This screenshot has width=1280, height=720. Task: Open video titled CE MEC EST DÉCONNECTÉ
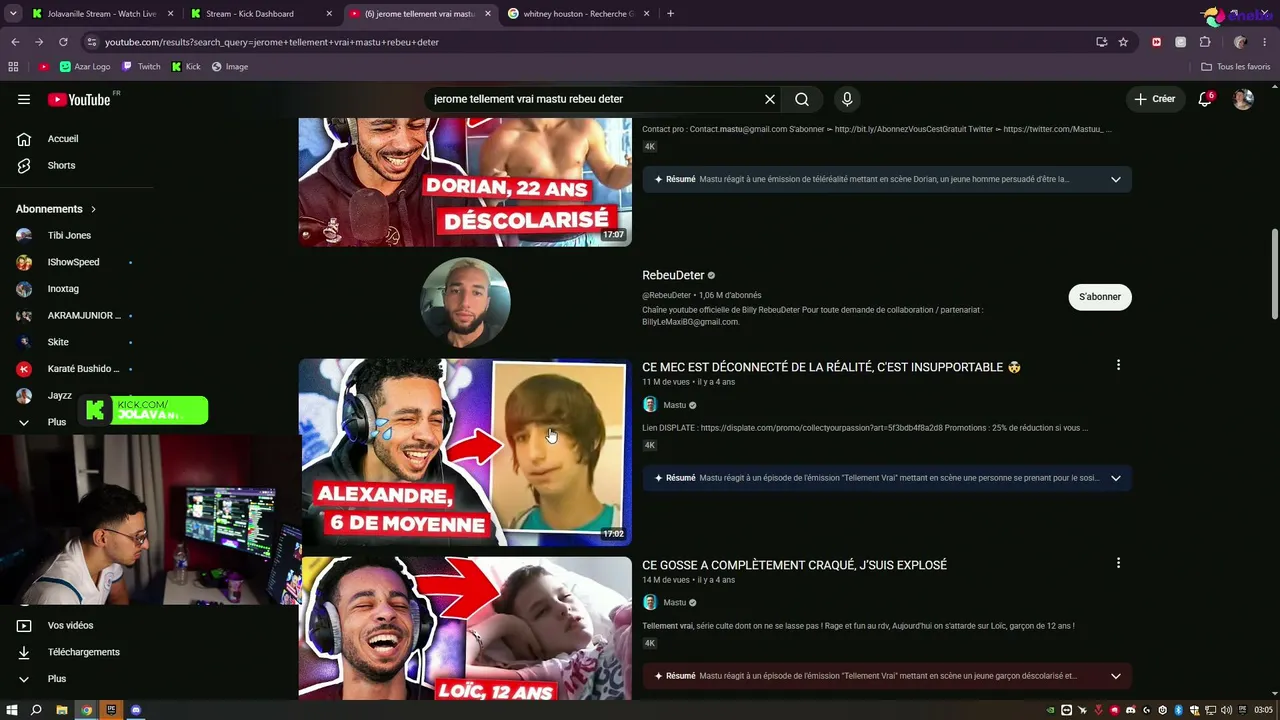coord(831,367)
